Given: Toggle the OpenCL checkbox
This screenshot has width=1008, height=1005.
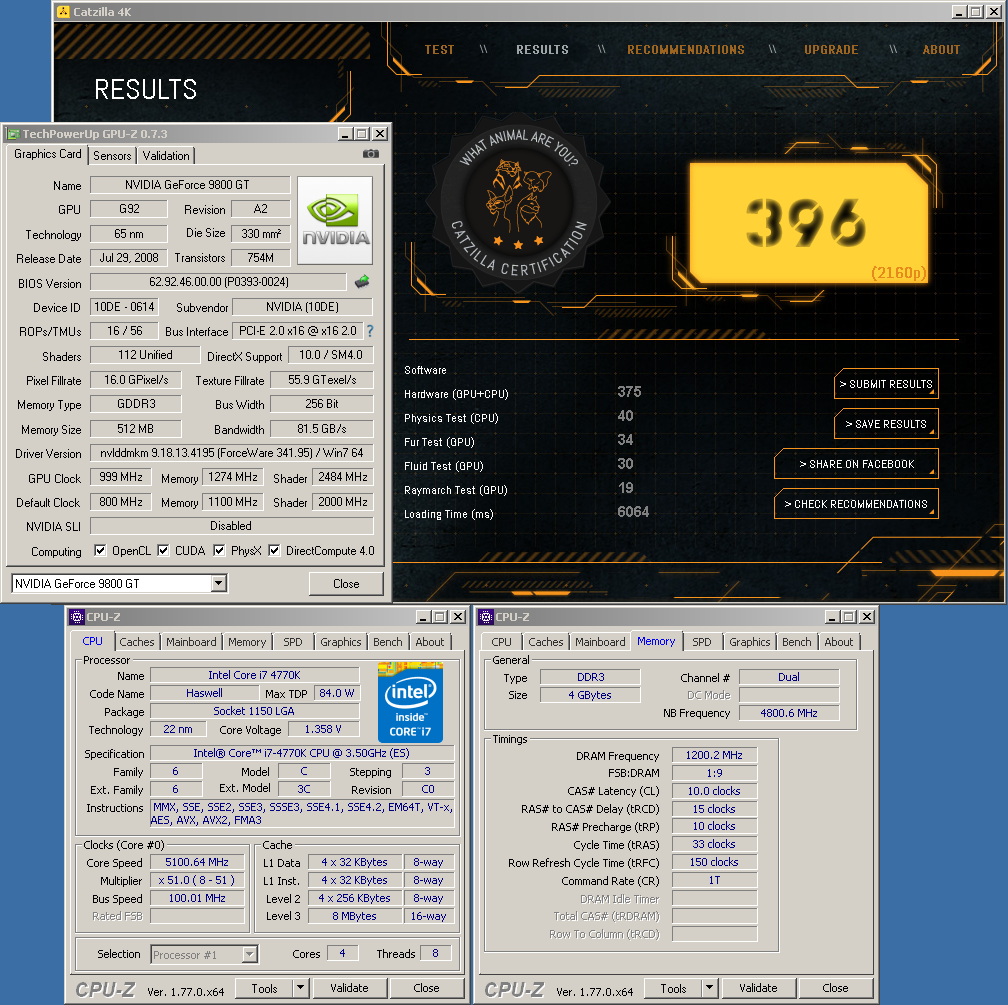Looking at the screenshot, I should pos(100,550).
